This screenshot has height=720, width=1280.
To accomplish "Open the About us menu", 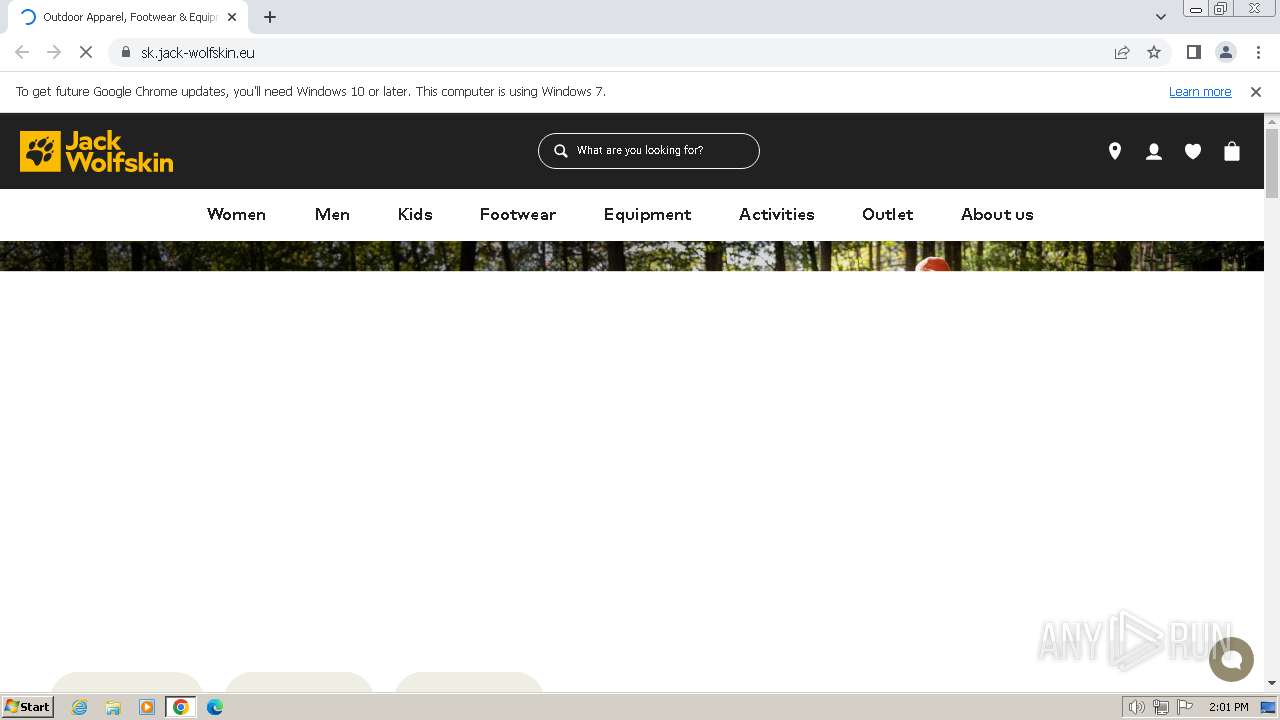I will point(997,214).
